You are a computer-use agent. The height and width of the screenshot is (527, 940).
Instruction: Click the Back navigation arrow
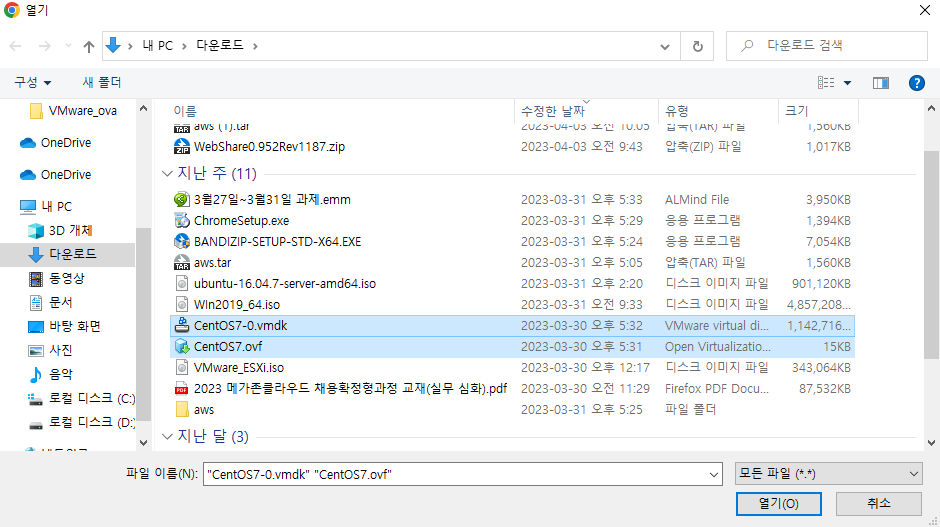click(16, 46)
